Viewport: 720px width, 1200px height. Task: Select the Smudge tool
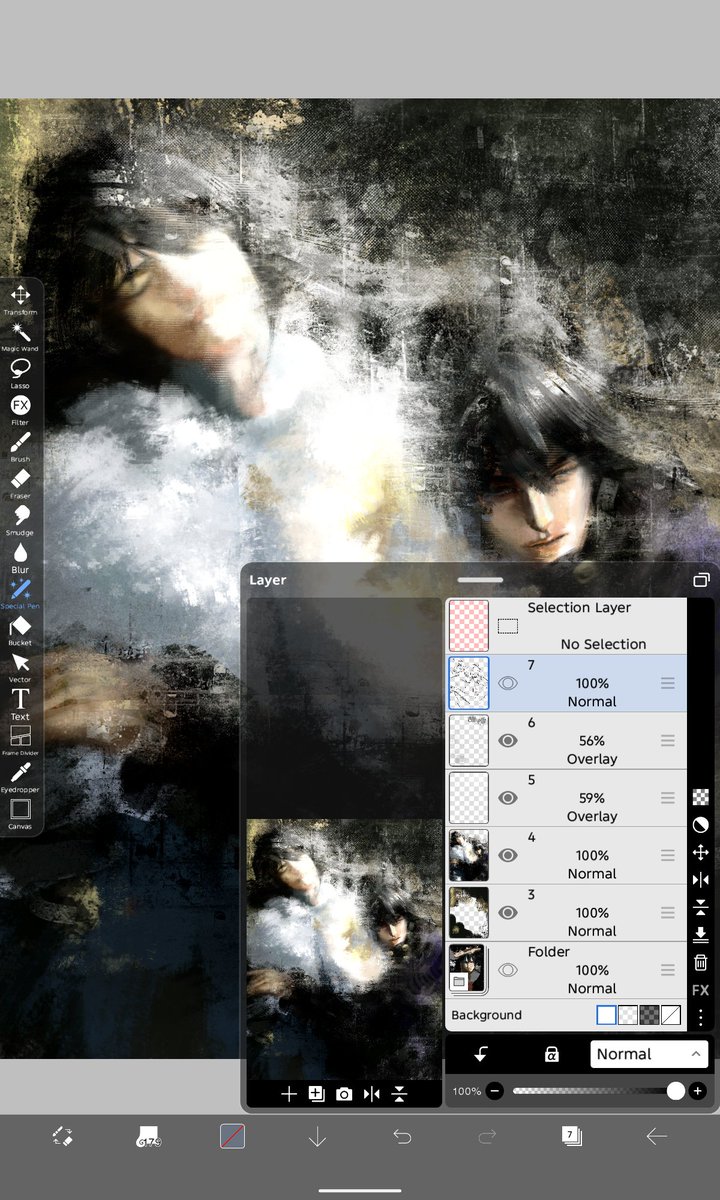[x=20, y=519]
